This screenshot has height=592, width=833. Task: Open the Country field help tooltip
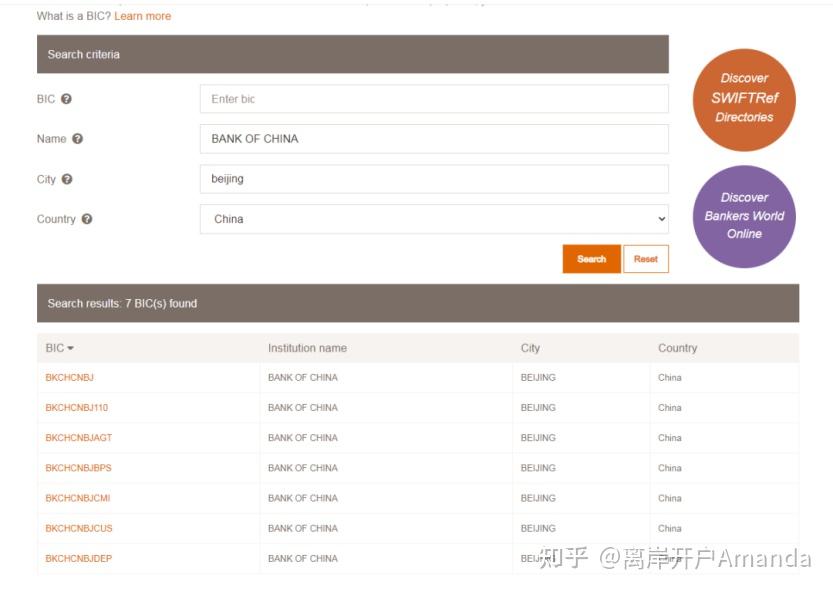pos(85,219)
